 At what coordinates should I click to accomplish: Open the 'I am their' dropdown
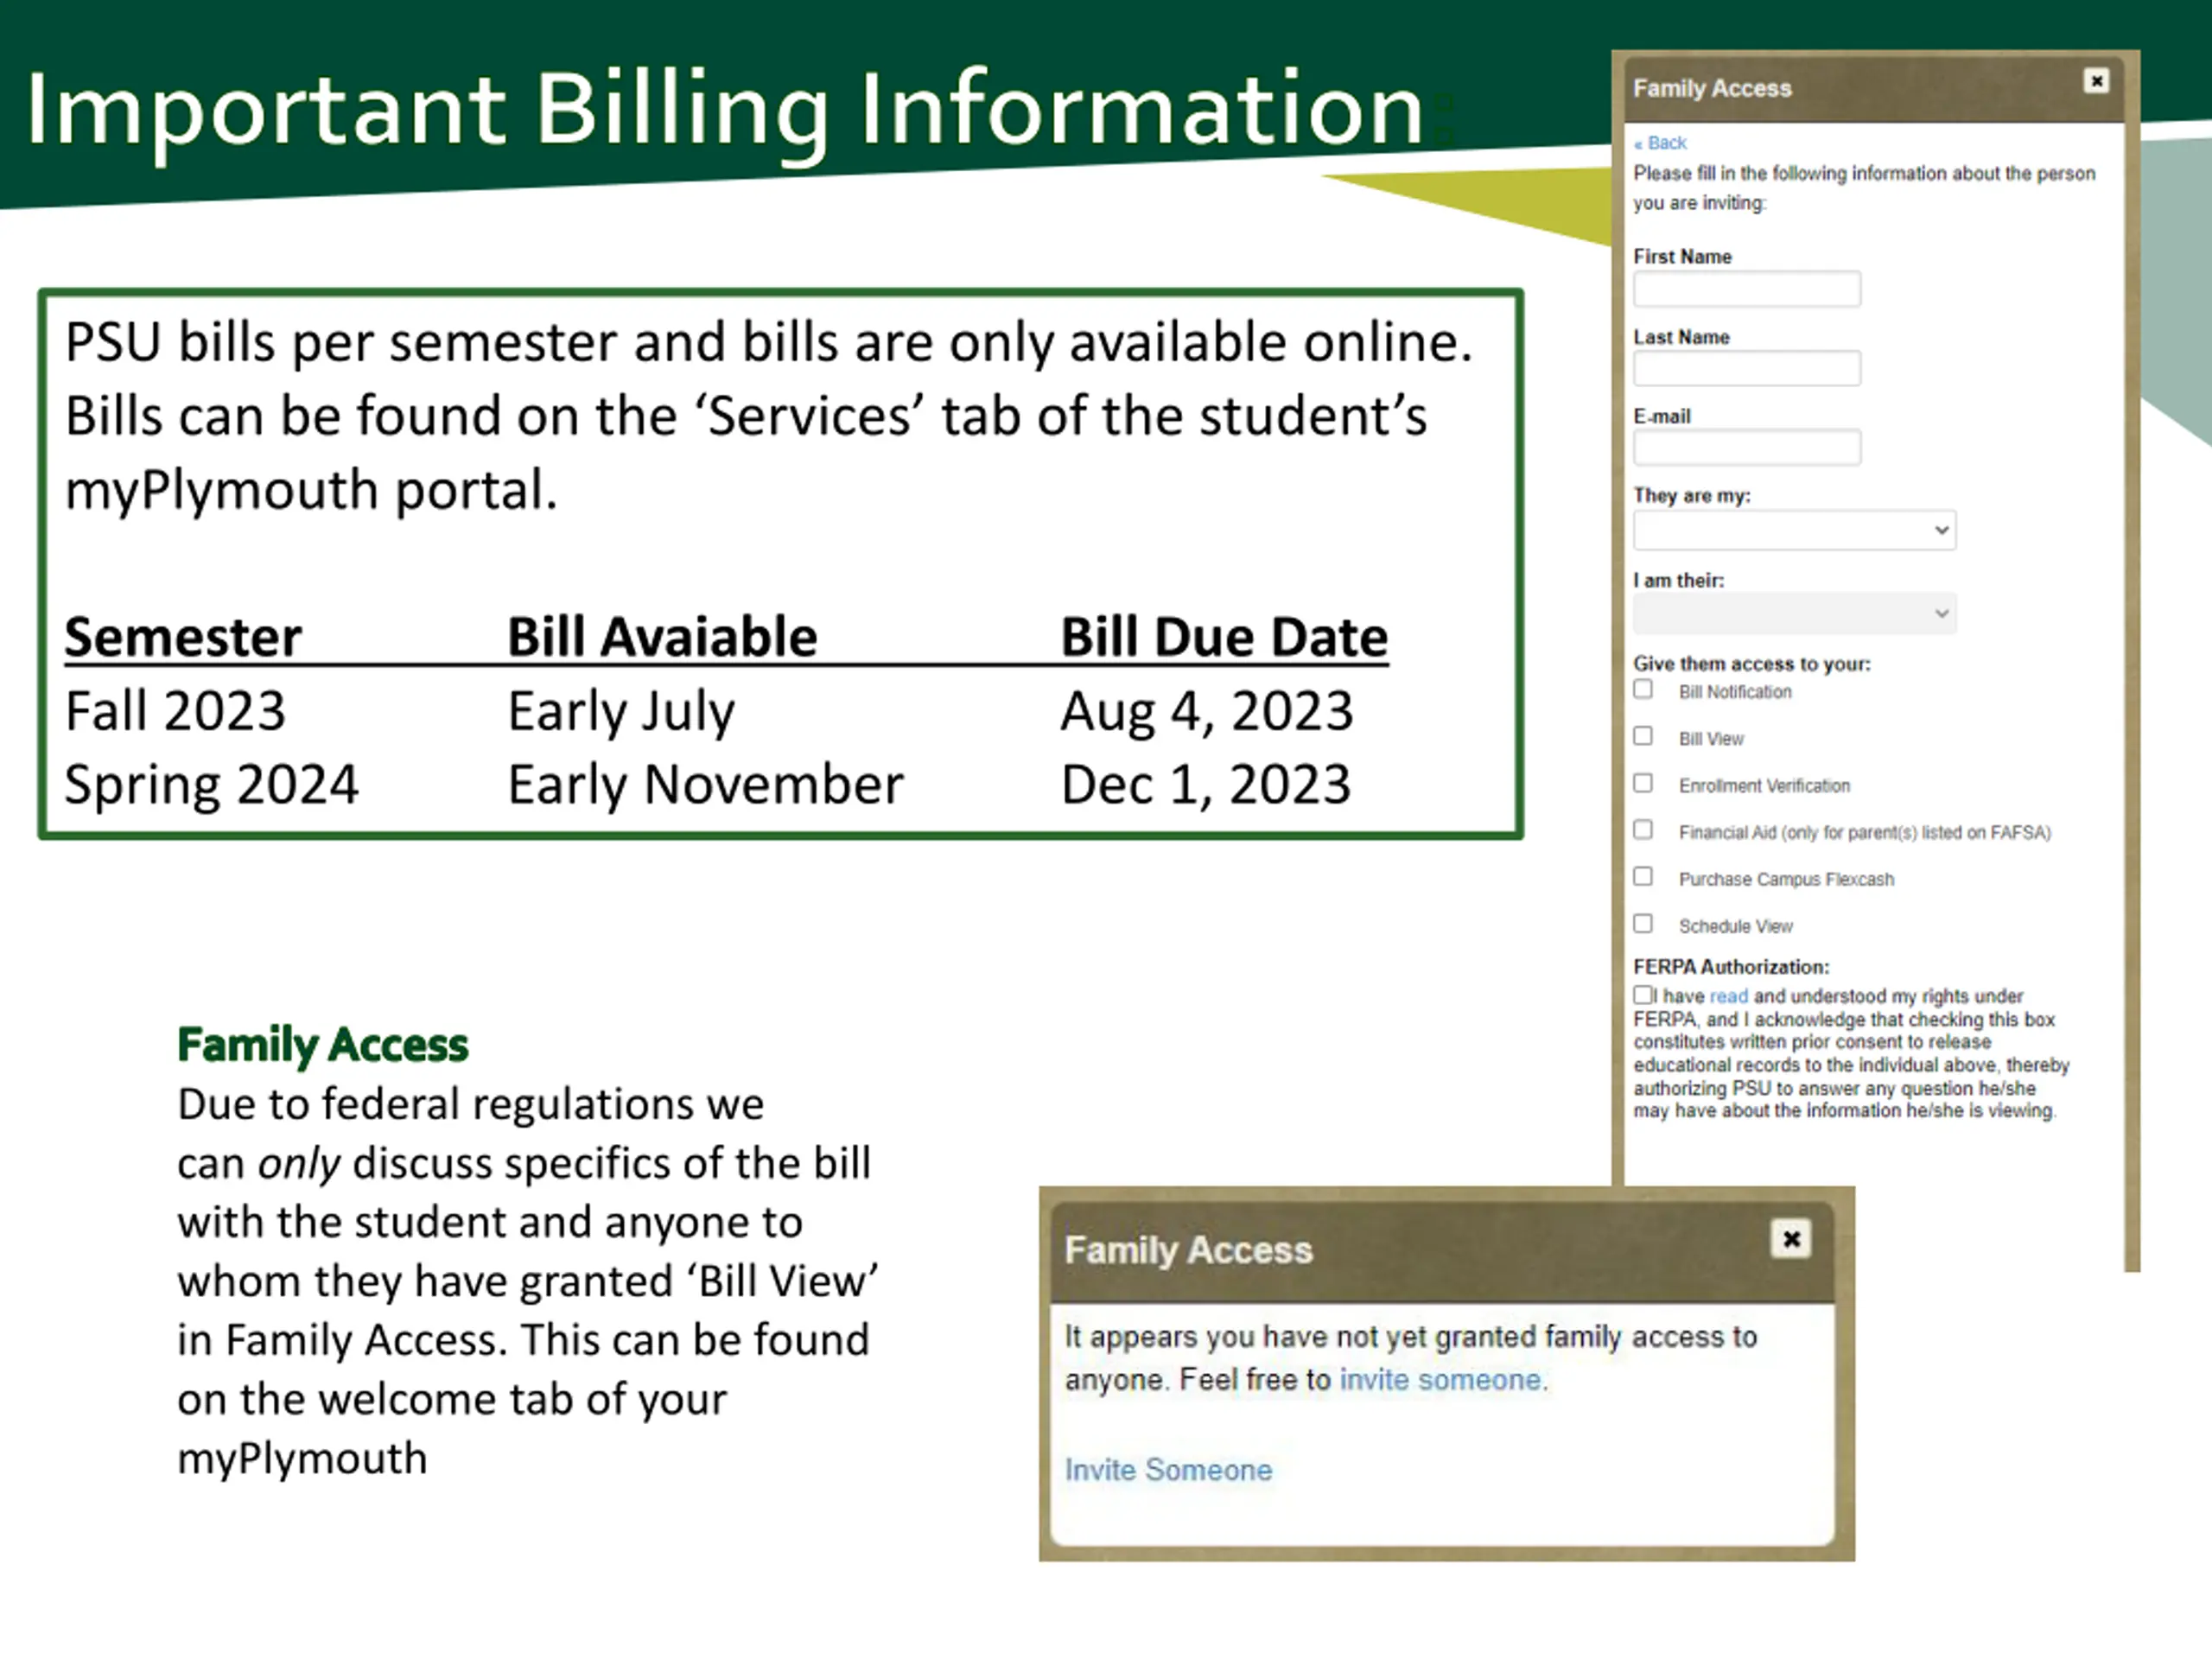1794,613
